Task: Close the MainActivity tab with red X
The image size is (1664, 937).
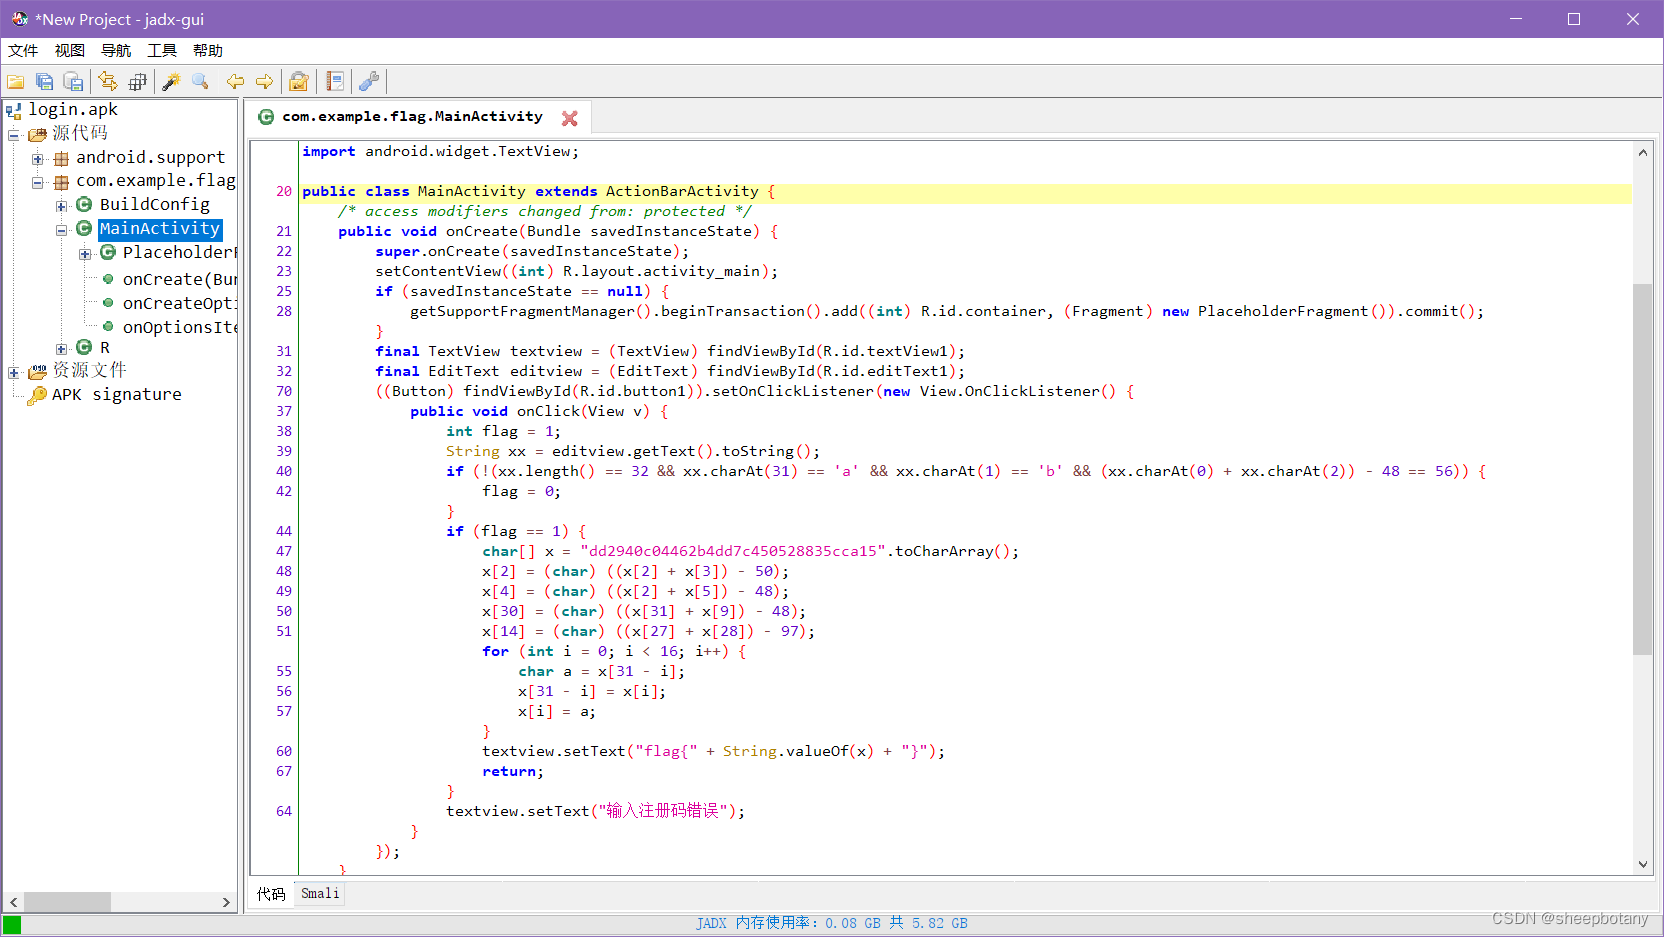Action: tap(570, 118)
